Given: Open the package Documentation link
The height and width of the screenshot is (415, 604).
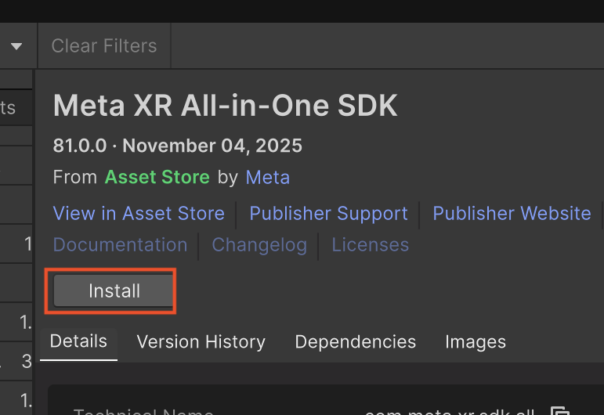Looking at the screenshot, I should point(120,244).
